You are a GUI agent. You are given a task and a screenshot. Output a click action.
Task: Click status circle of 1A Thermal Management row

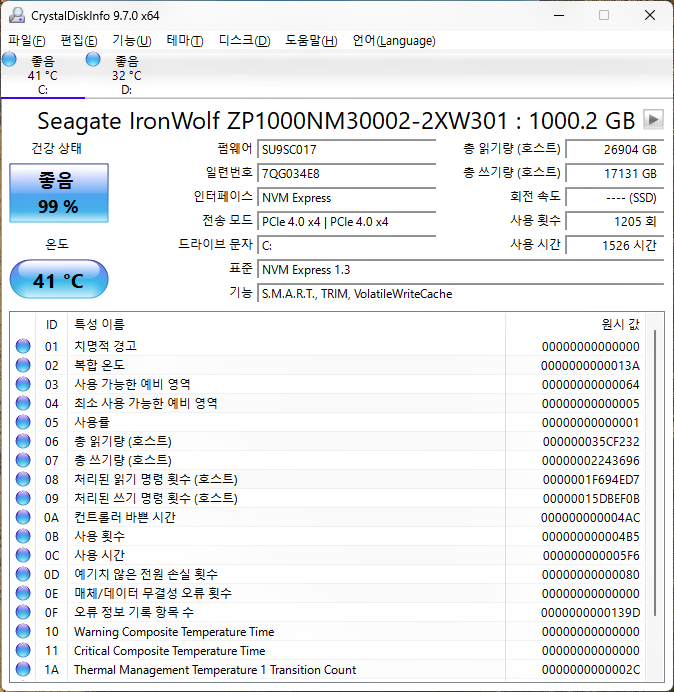23,669
